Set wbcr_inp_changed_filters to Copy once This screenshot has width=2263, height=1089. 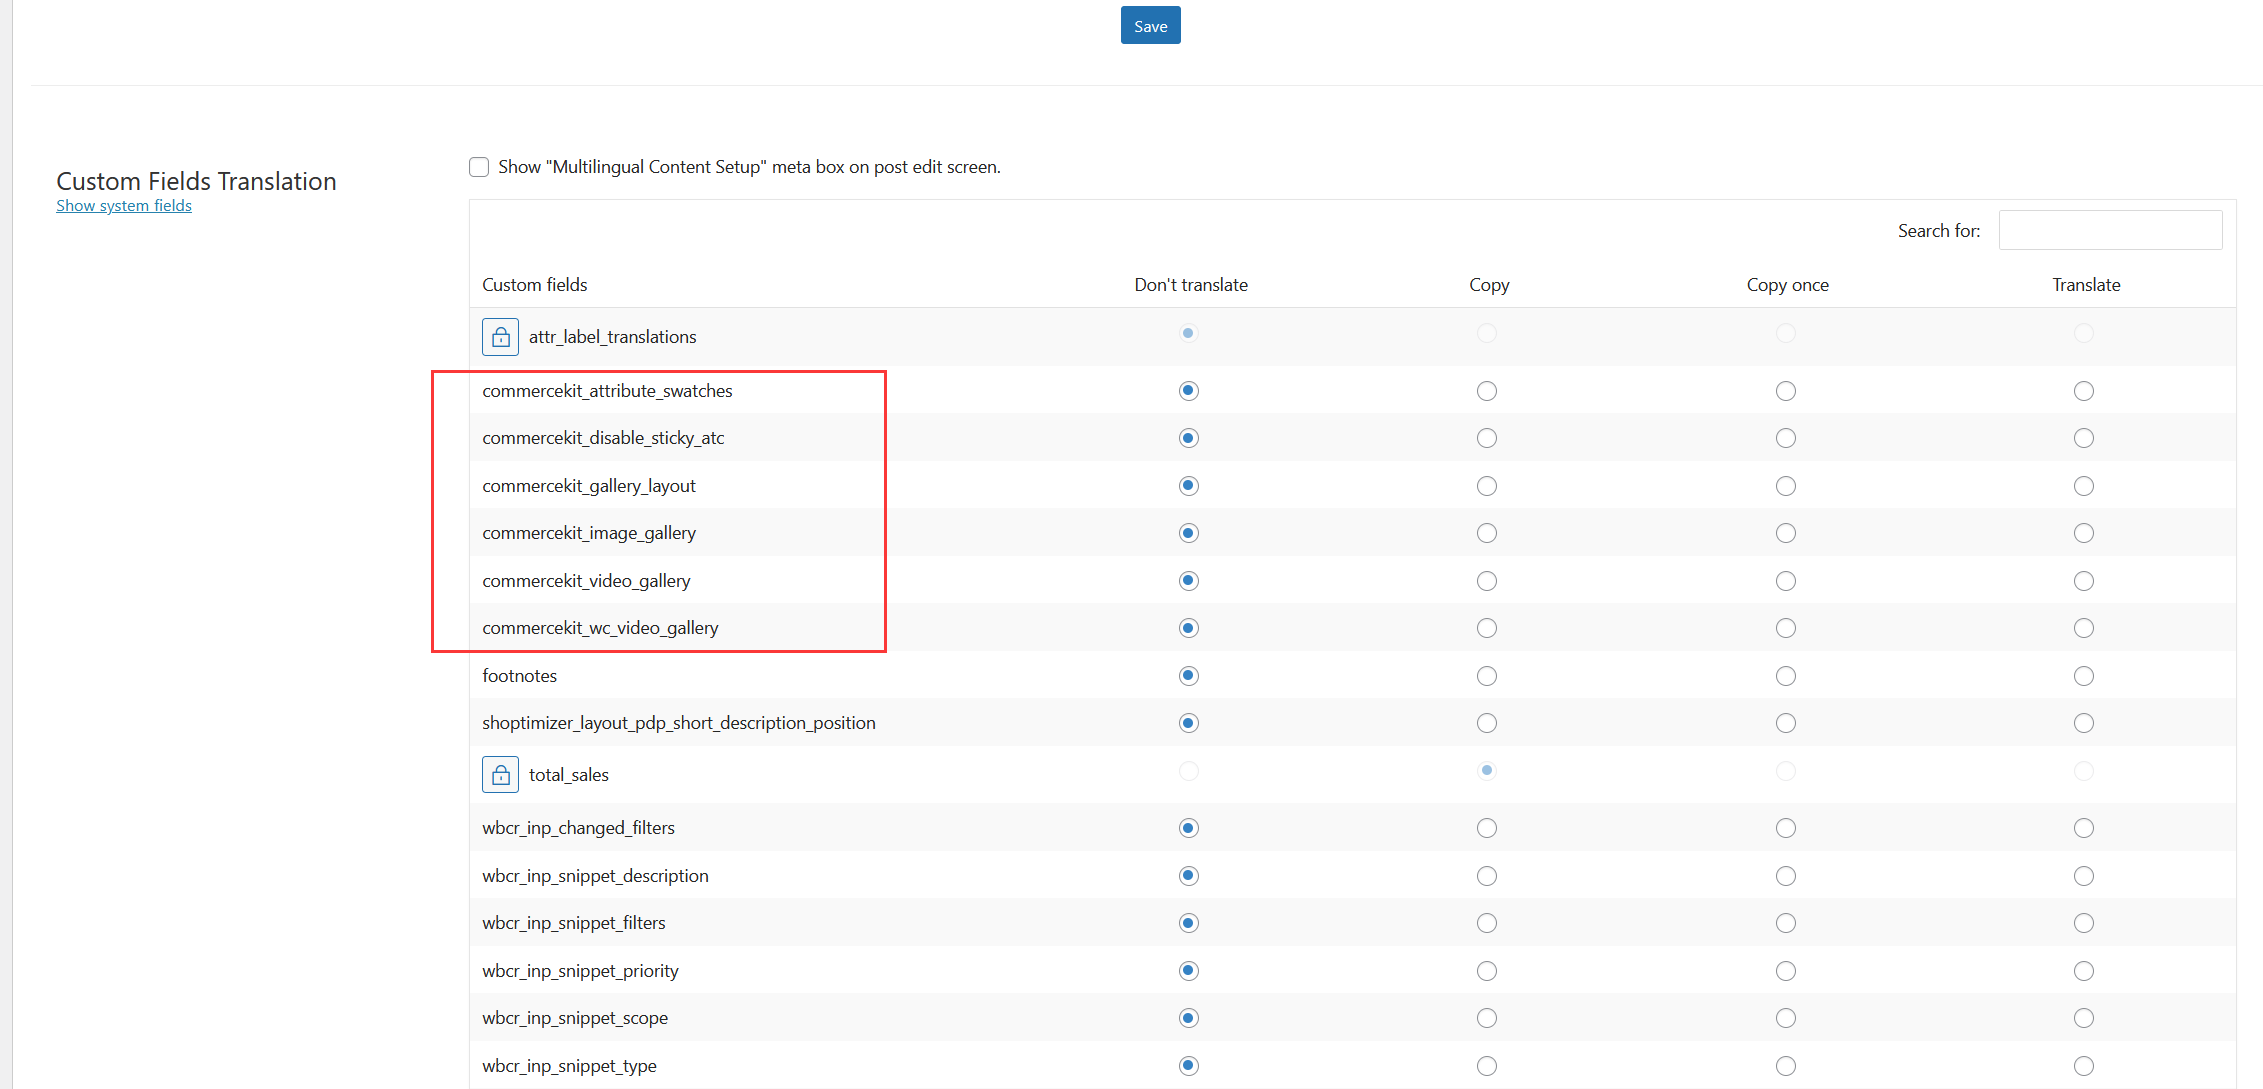click(x=1786, y=828)
